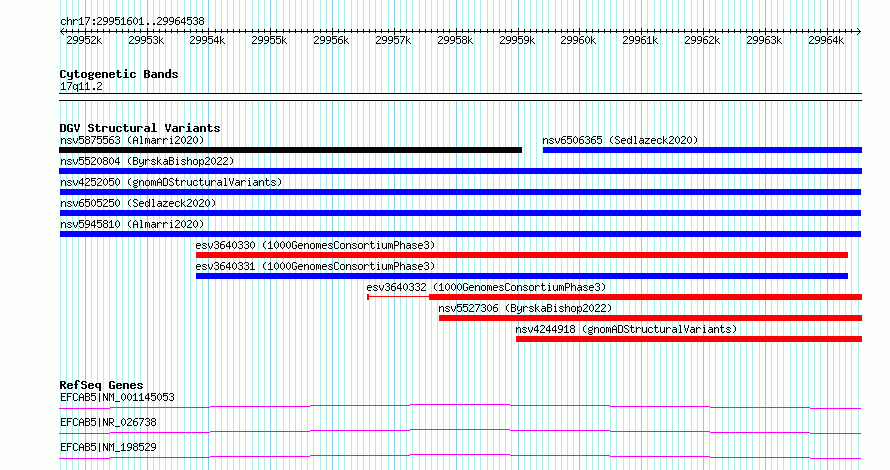Click the magenta EFCAB5|NM_001145053 transcript line
The width and height of the screenshot is (890, 470).
[x=460, y=406]
